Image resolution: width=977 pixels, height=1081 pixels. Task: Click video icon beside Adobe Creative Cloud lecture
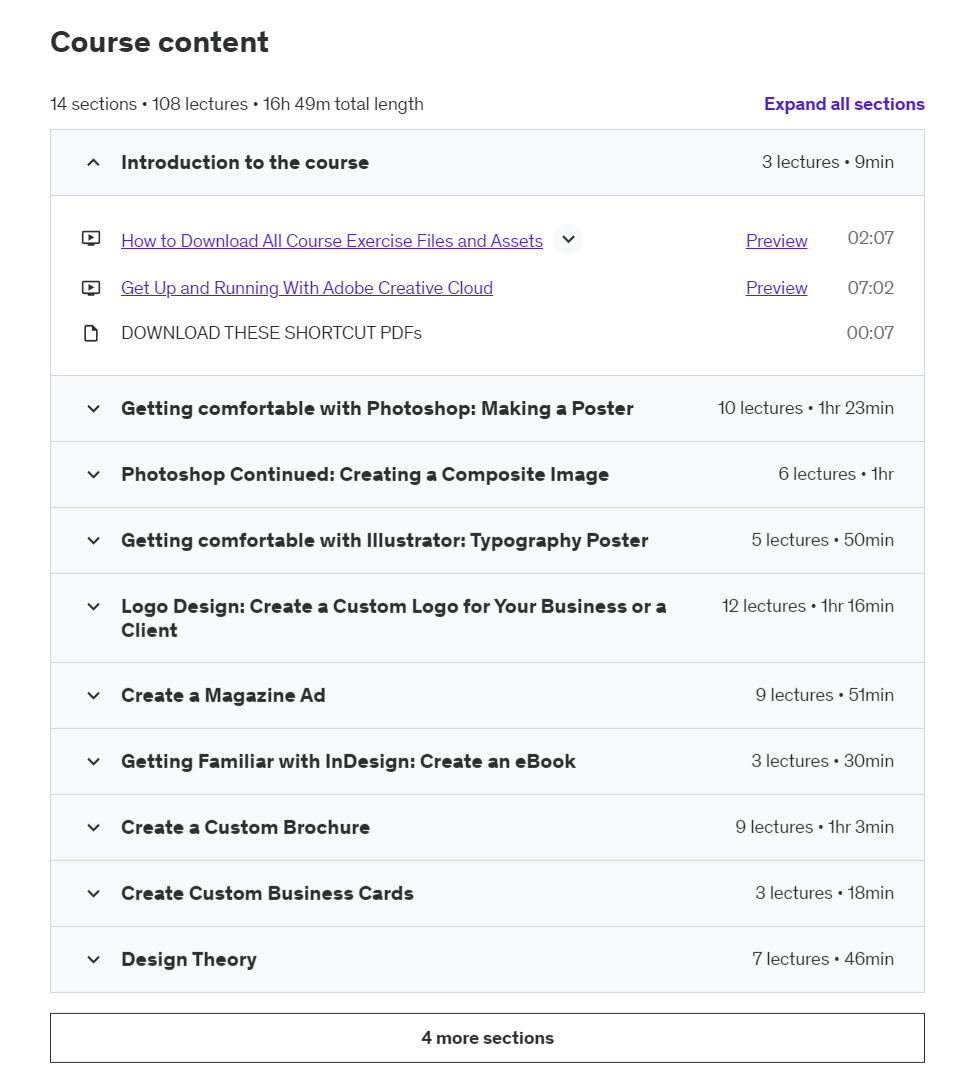point(91,288)
